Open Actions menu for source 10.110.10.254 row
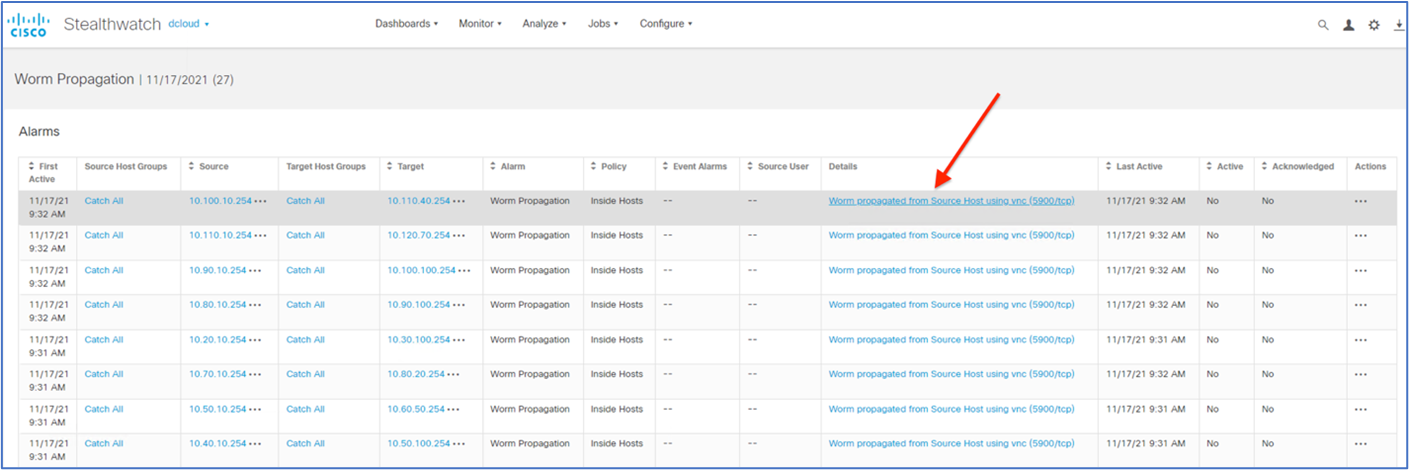Viewport: 1409px width, 470px height. pos(1360,236)
